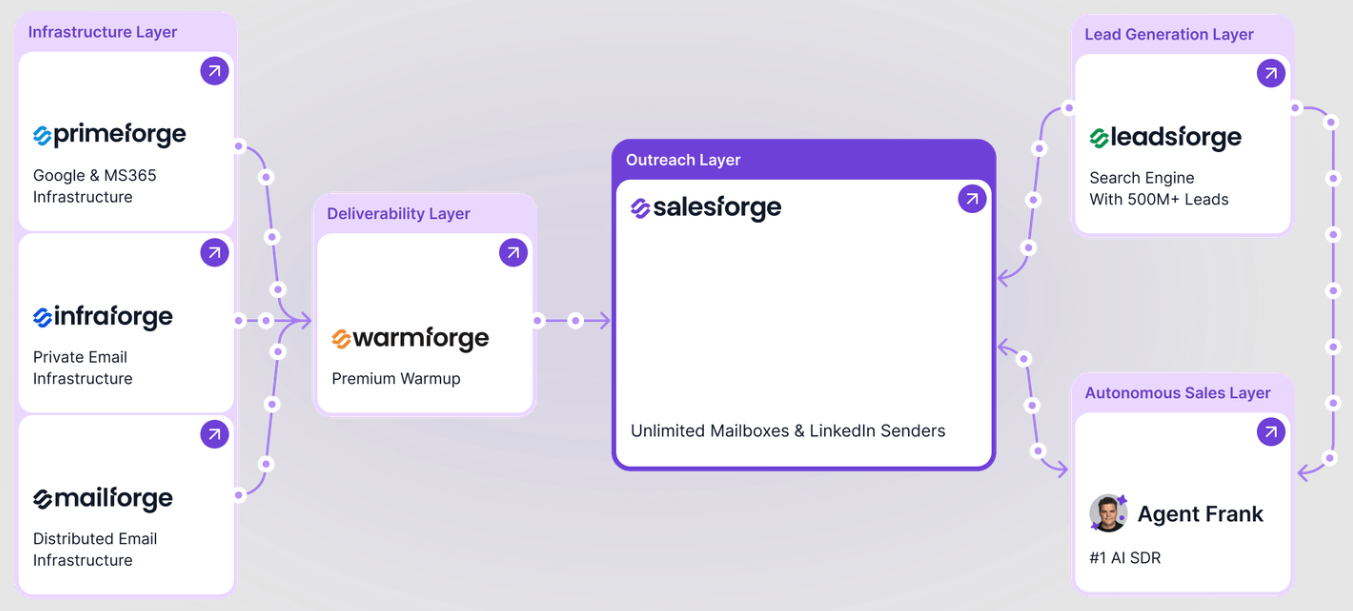Click the Infrastructure Layer heading

coord(102,32)
